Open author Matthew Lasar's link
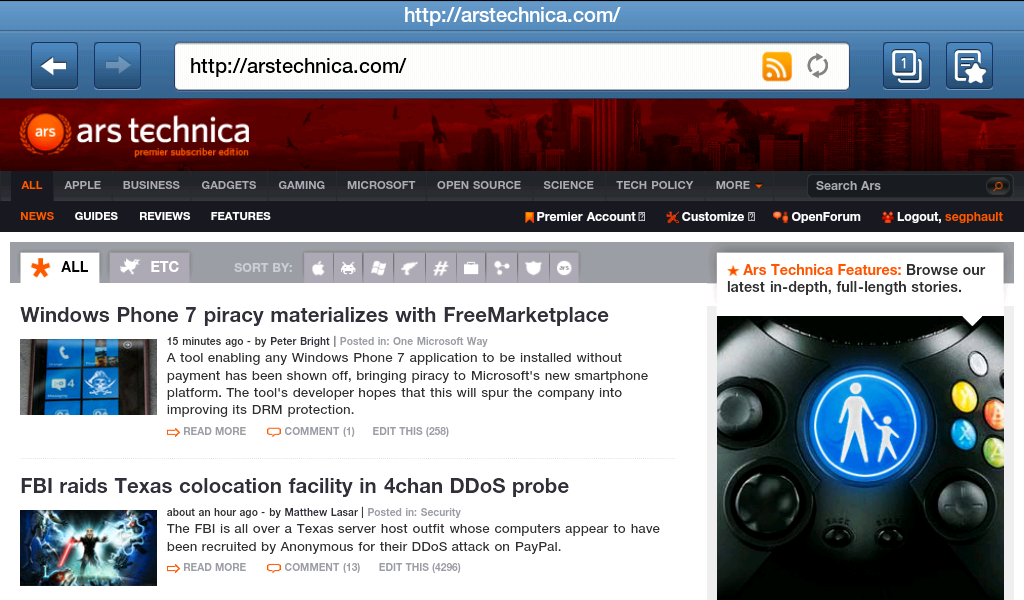1024x600 pixels. click(321, 512)
